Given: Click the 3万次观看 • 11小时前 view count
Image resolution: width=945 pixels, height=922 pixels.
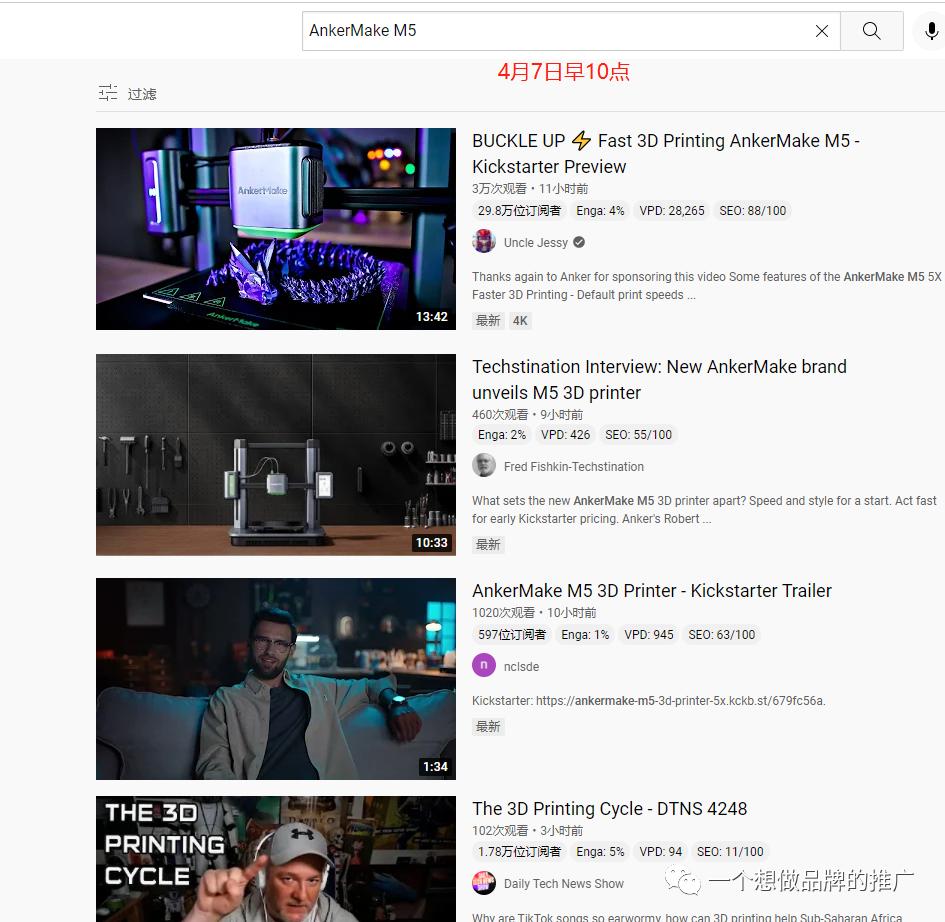Looking at the screenshot, I should coord(530,189).
